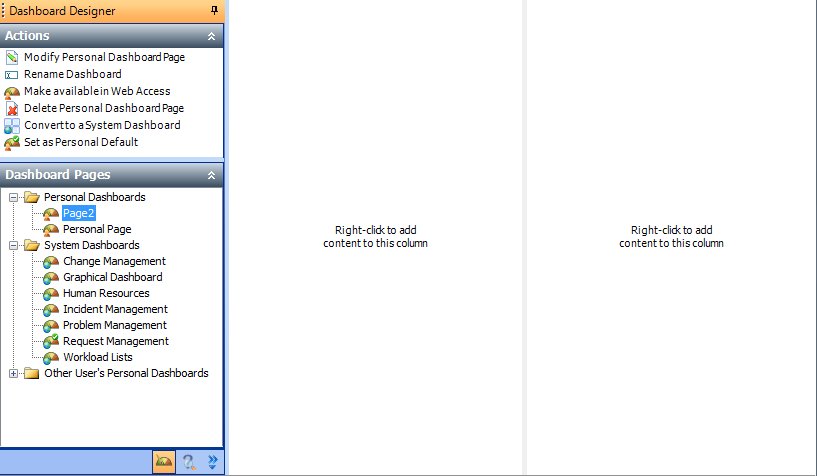Click the Personal Dashboards folder icon
The image size is (817, 476).
pyautogui.click(x=32, y=197)
